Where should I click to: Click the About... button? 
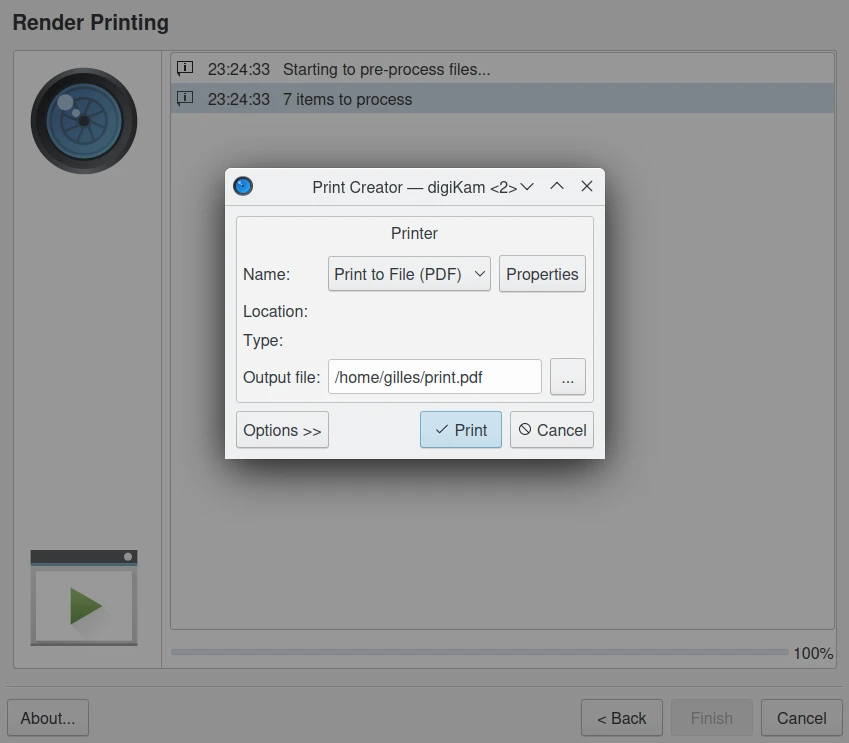pos(48,718)
